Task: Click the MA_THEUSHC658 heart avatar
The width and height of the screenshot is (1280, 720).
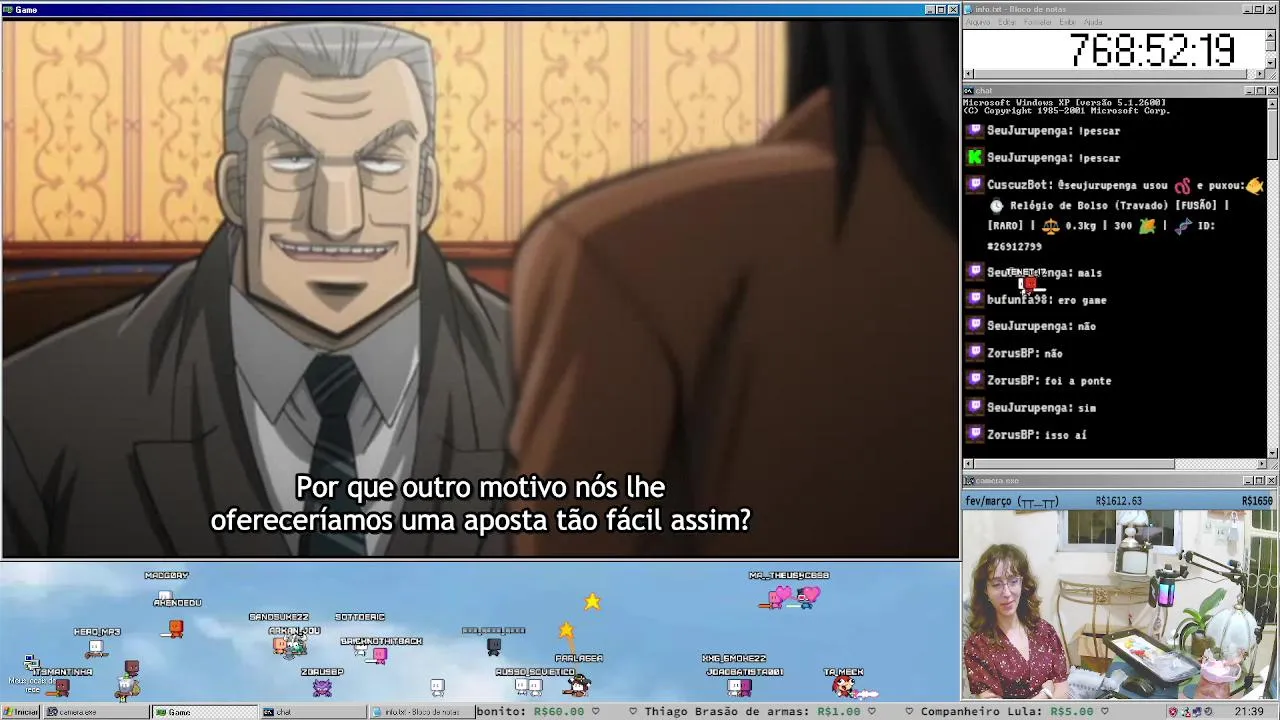Action: pyautogui.click(x=789, y=596)
